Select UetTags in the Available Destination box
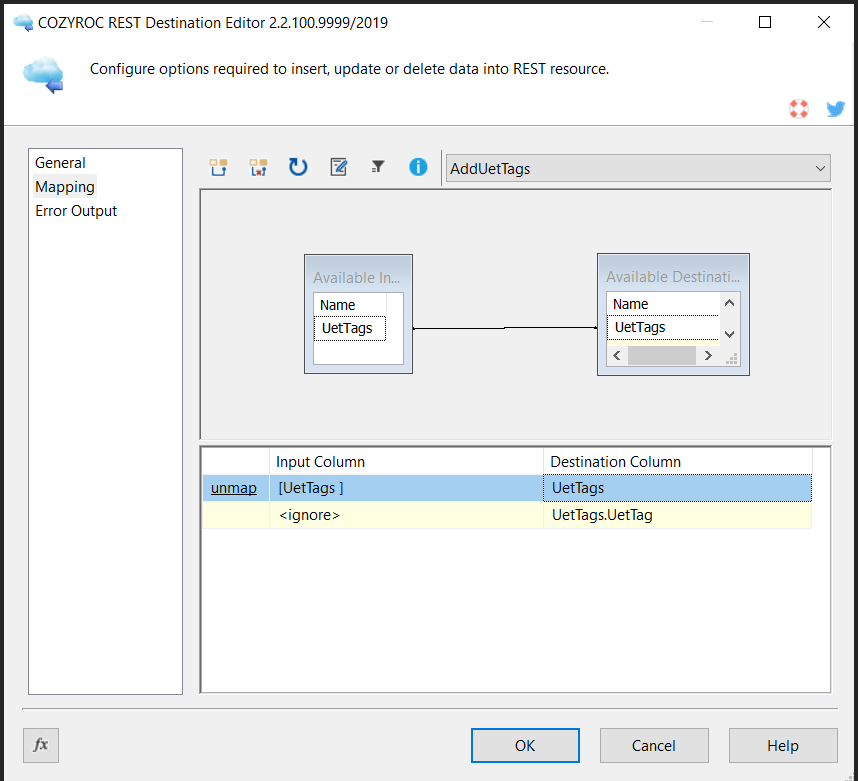This screenshot has width=858, height=781. pos(663,327)
